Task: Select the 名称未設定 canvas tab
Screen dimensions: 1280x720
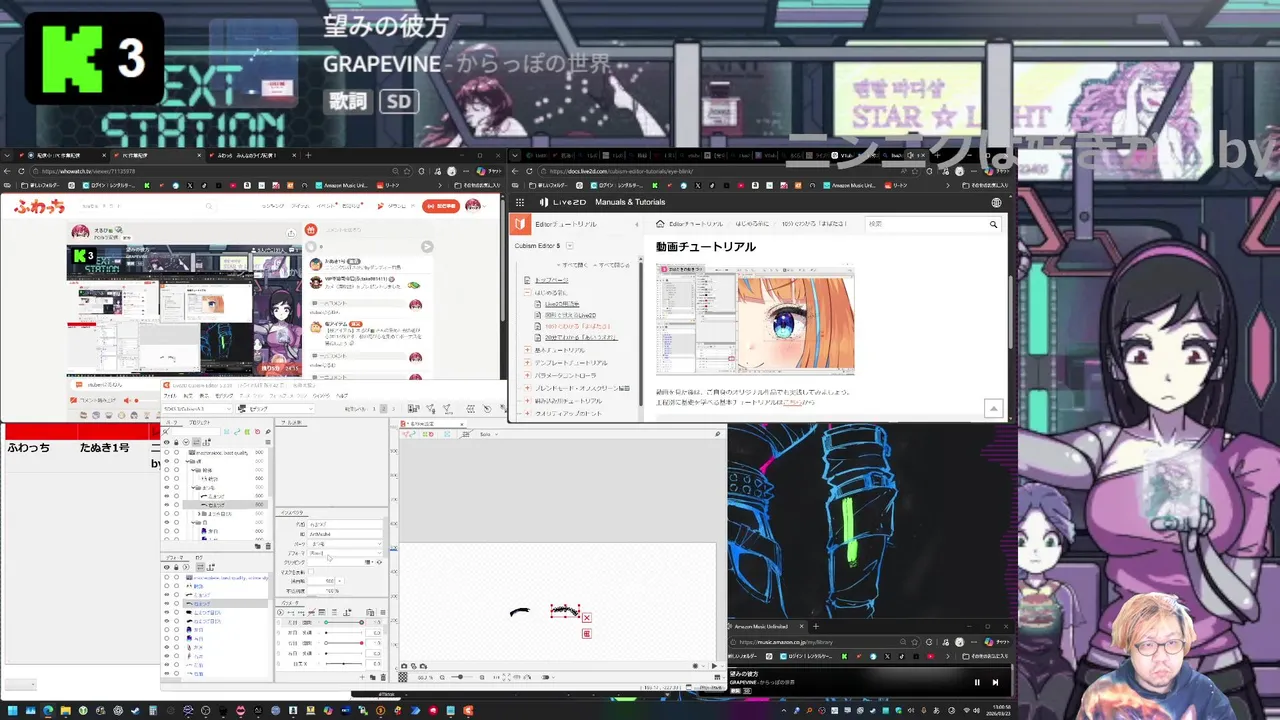Action: (x=431, y=424)
